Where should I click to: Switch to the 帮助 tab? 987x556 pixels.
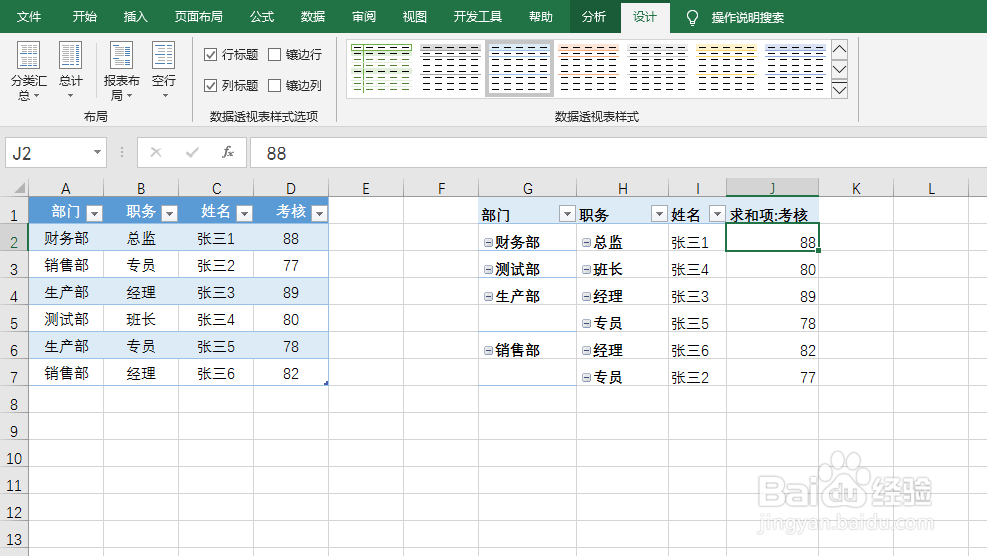(541, 17)
